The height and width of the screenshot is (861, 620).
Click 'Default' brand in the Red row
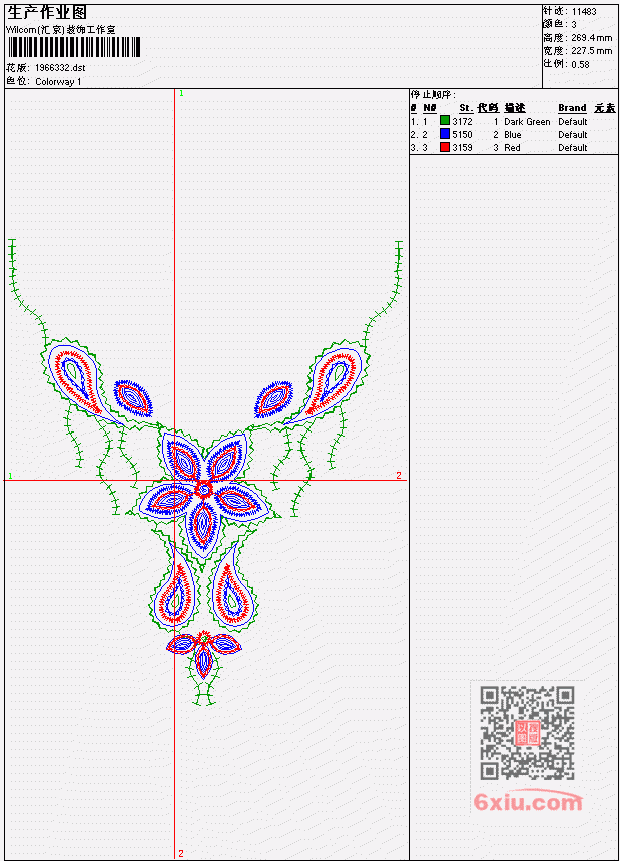(x=572, y=147)
